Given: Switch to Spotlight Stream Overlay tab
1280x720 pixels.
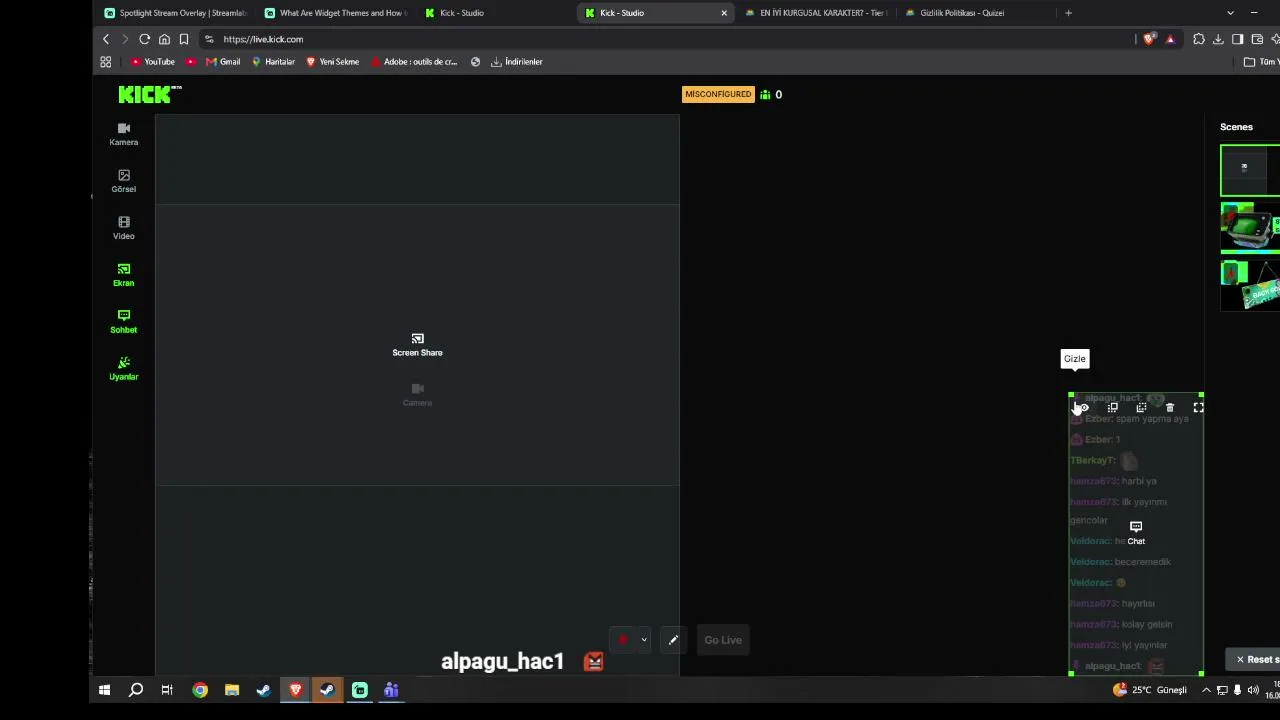Looking at the screenshot, I should pyautogui.click(x=175, y=13).
